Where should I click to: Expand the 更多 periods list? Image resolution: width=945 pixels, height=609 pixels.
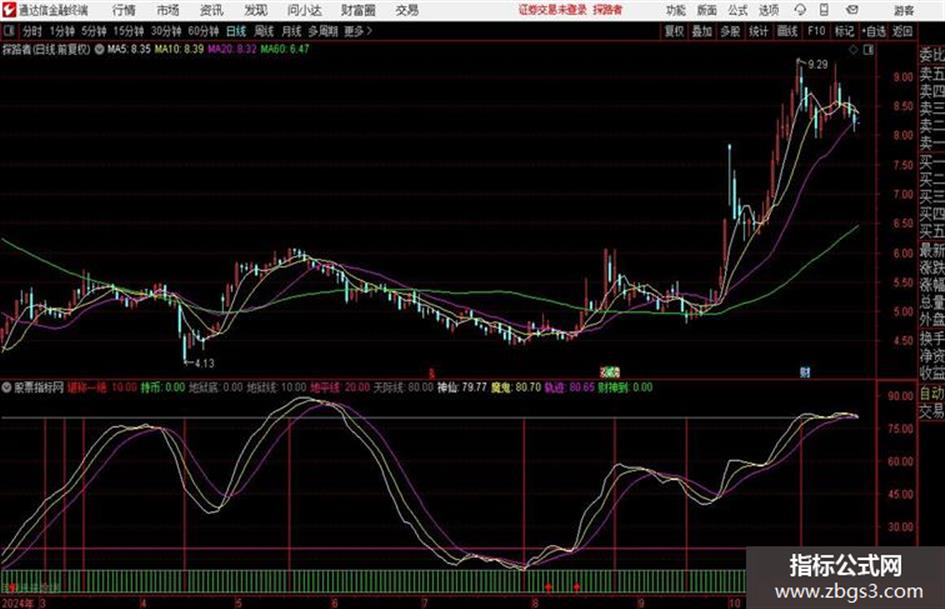(x=358, y=31)
